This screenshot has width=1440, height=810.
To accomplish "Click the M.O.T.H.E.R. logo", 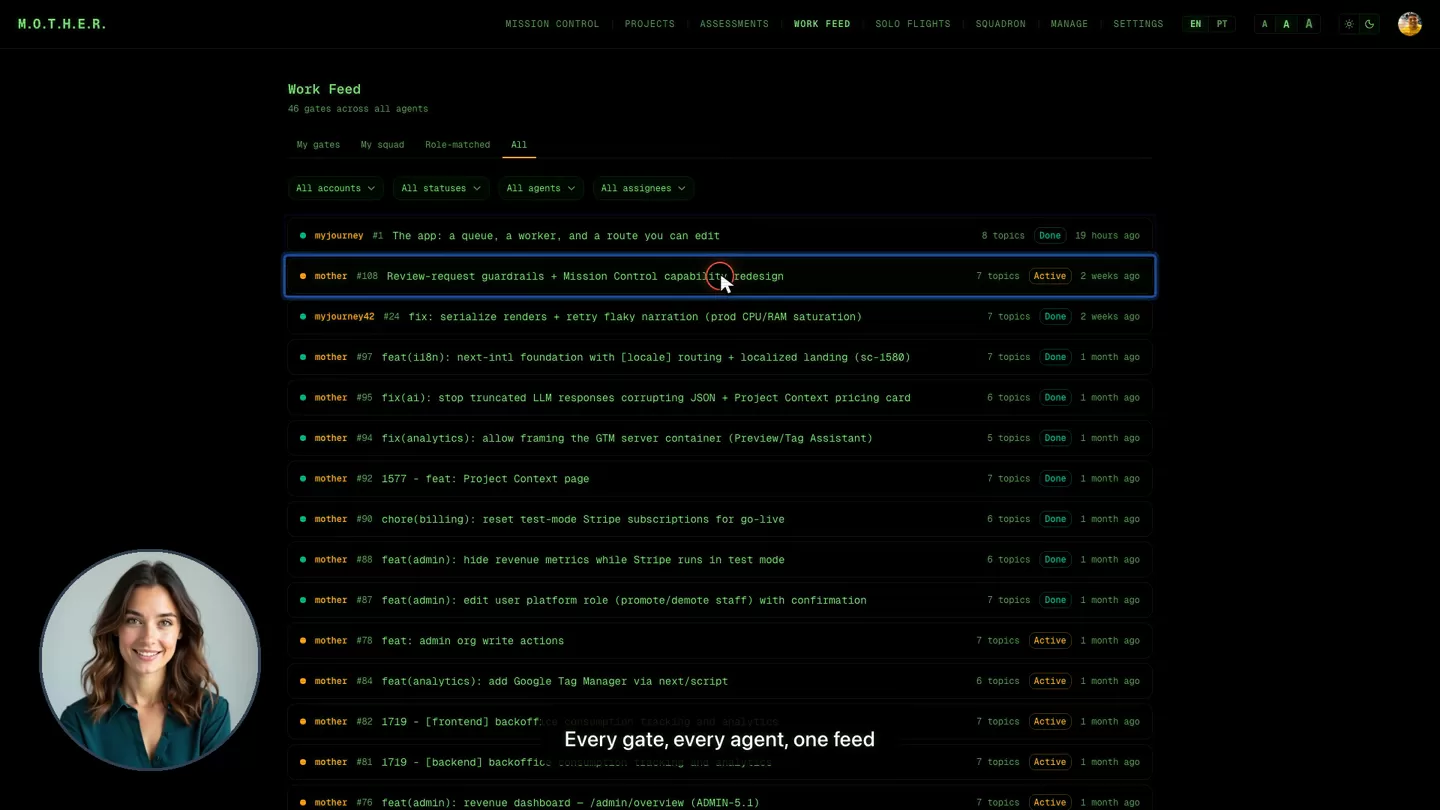I will coord(62,24).
